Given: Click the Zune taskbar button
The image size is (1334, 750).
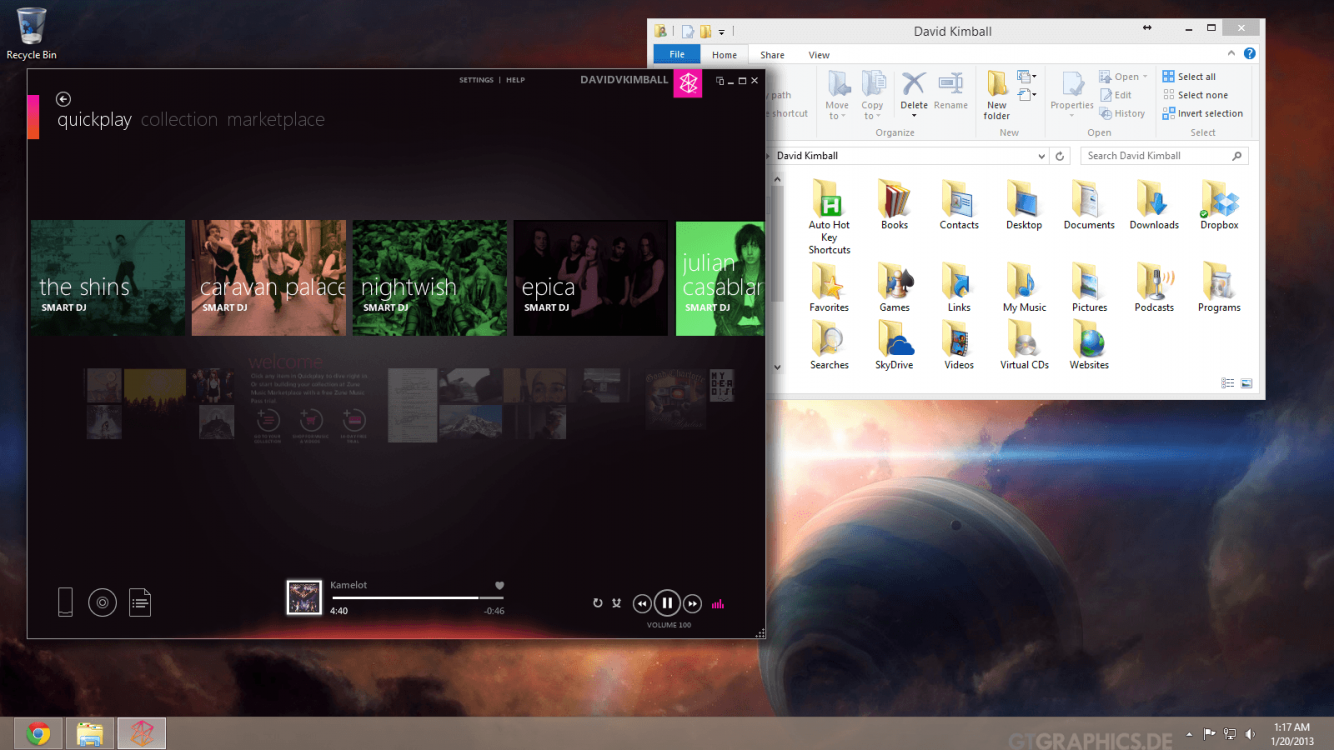Looking at the screenshot, I should 142,734.
